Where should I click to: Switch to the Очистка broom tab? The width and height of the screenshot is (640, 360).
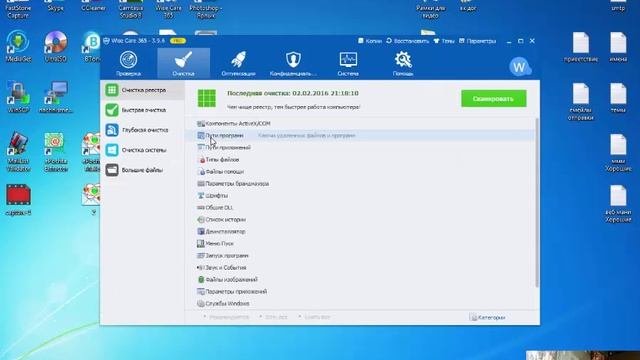183,64
